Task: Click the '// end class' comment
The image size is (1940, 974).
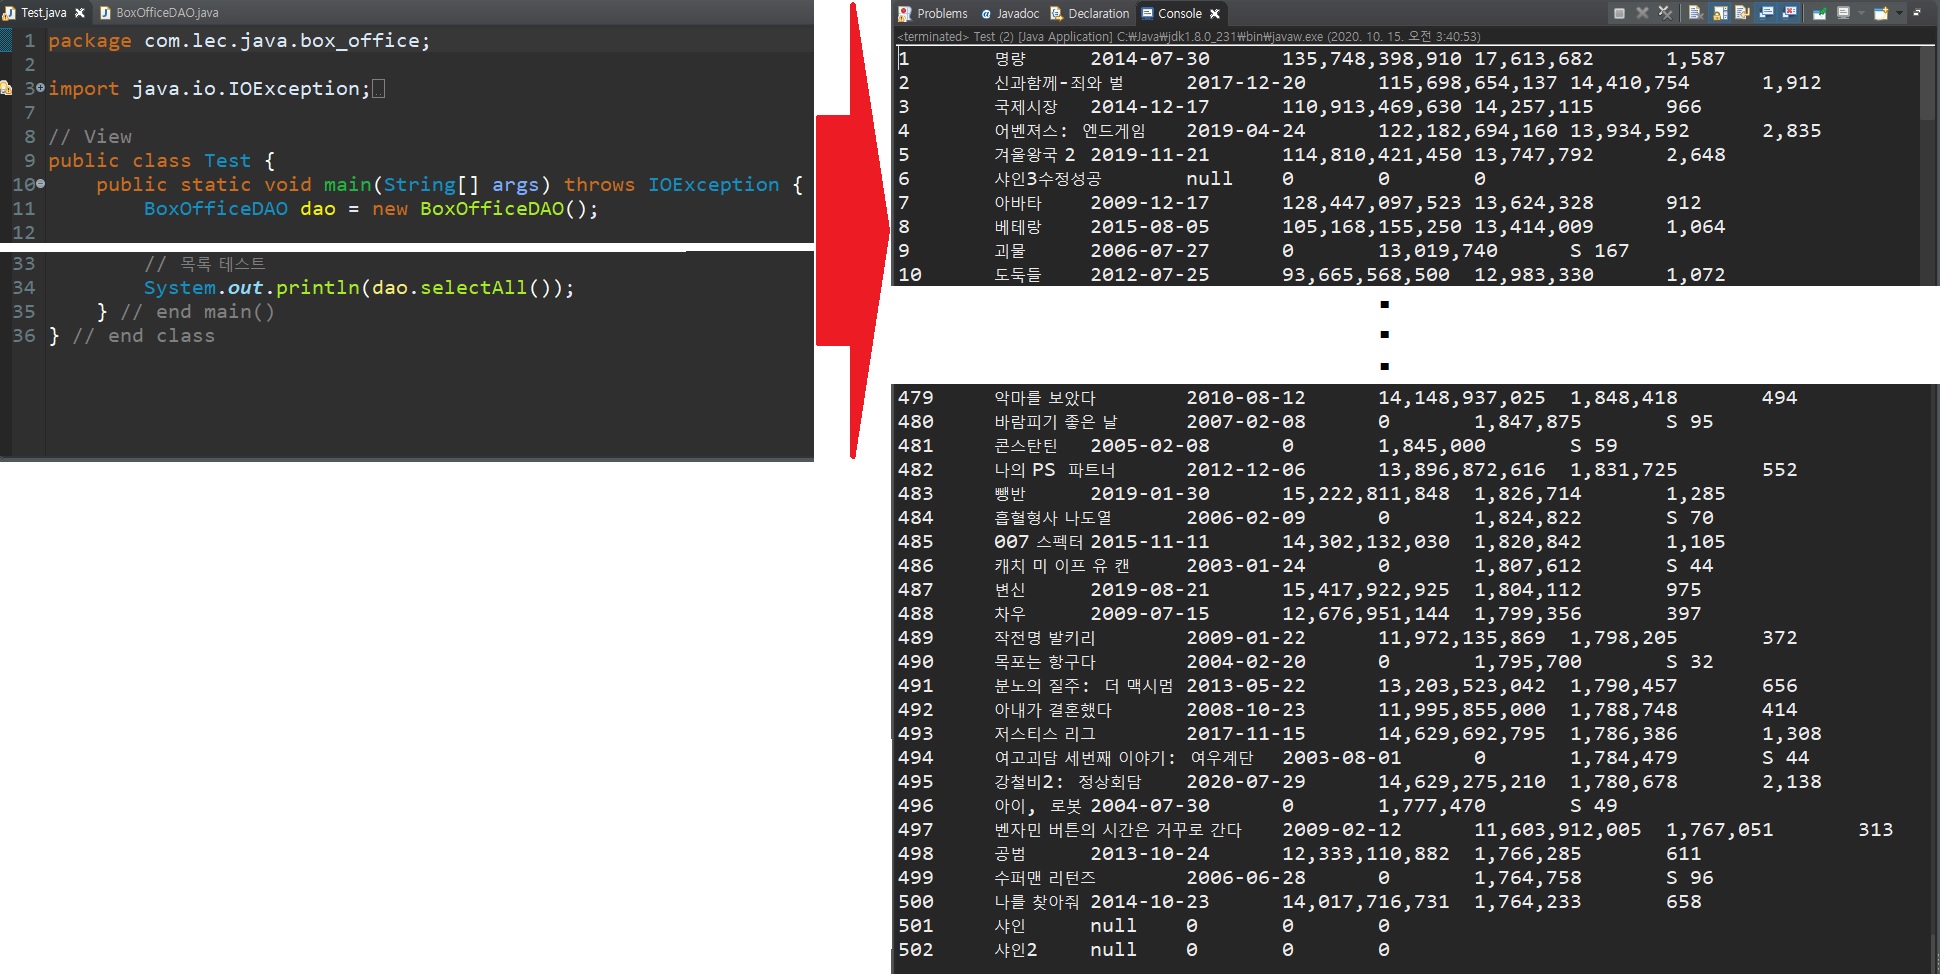Action: (143, 336)
